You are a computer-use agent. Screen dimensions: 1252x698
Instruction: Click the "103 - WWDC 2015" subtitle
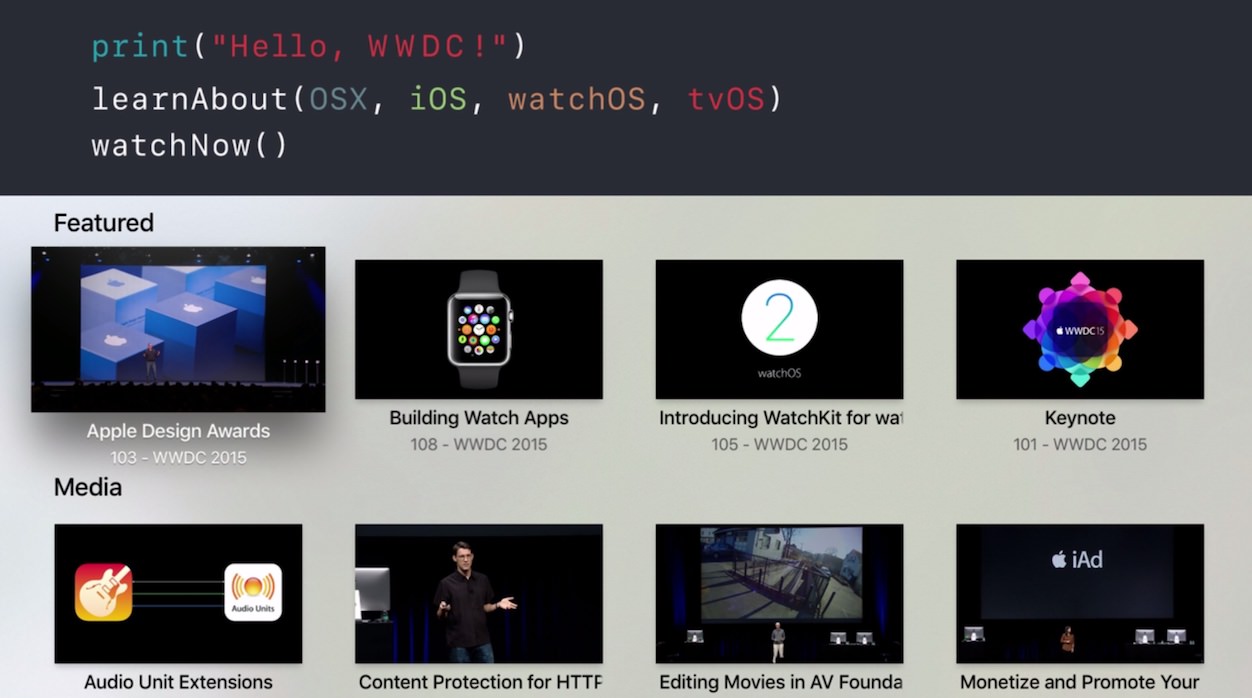(x=178, y=458)
